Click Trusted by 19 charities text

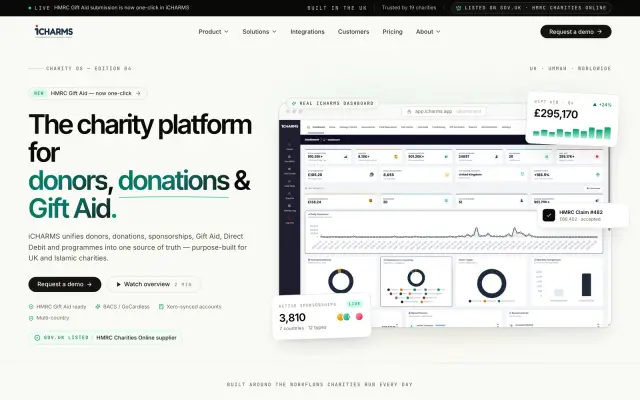409,8
